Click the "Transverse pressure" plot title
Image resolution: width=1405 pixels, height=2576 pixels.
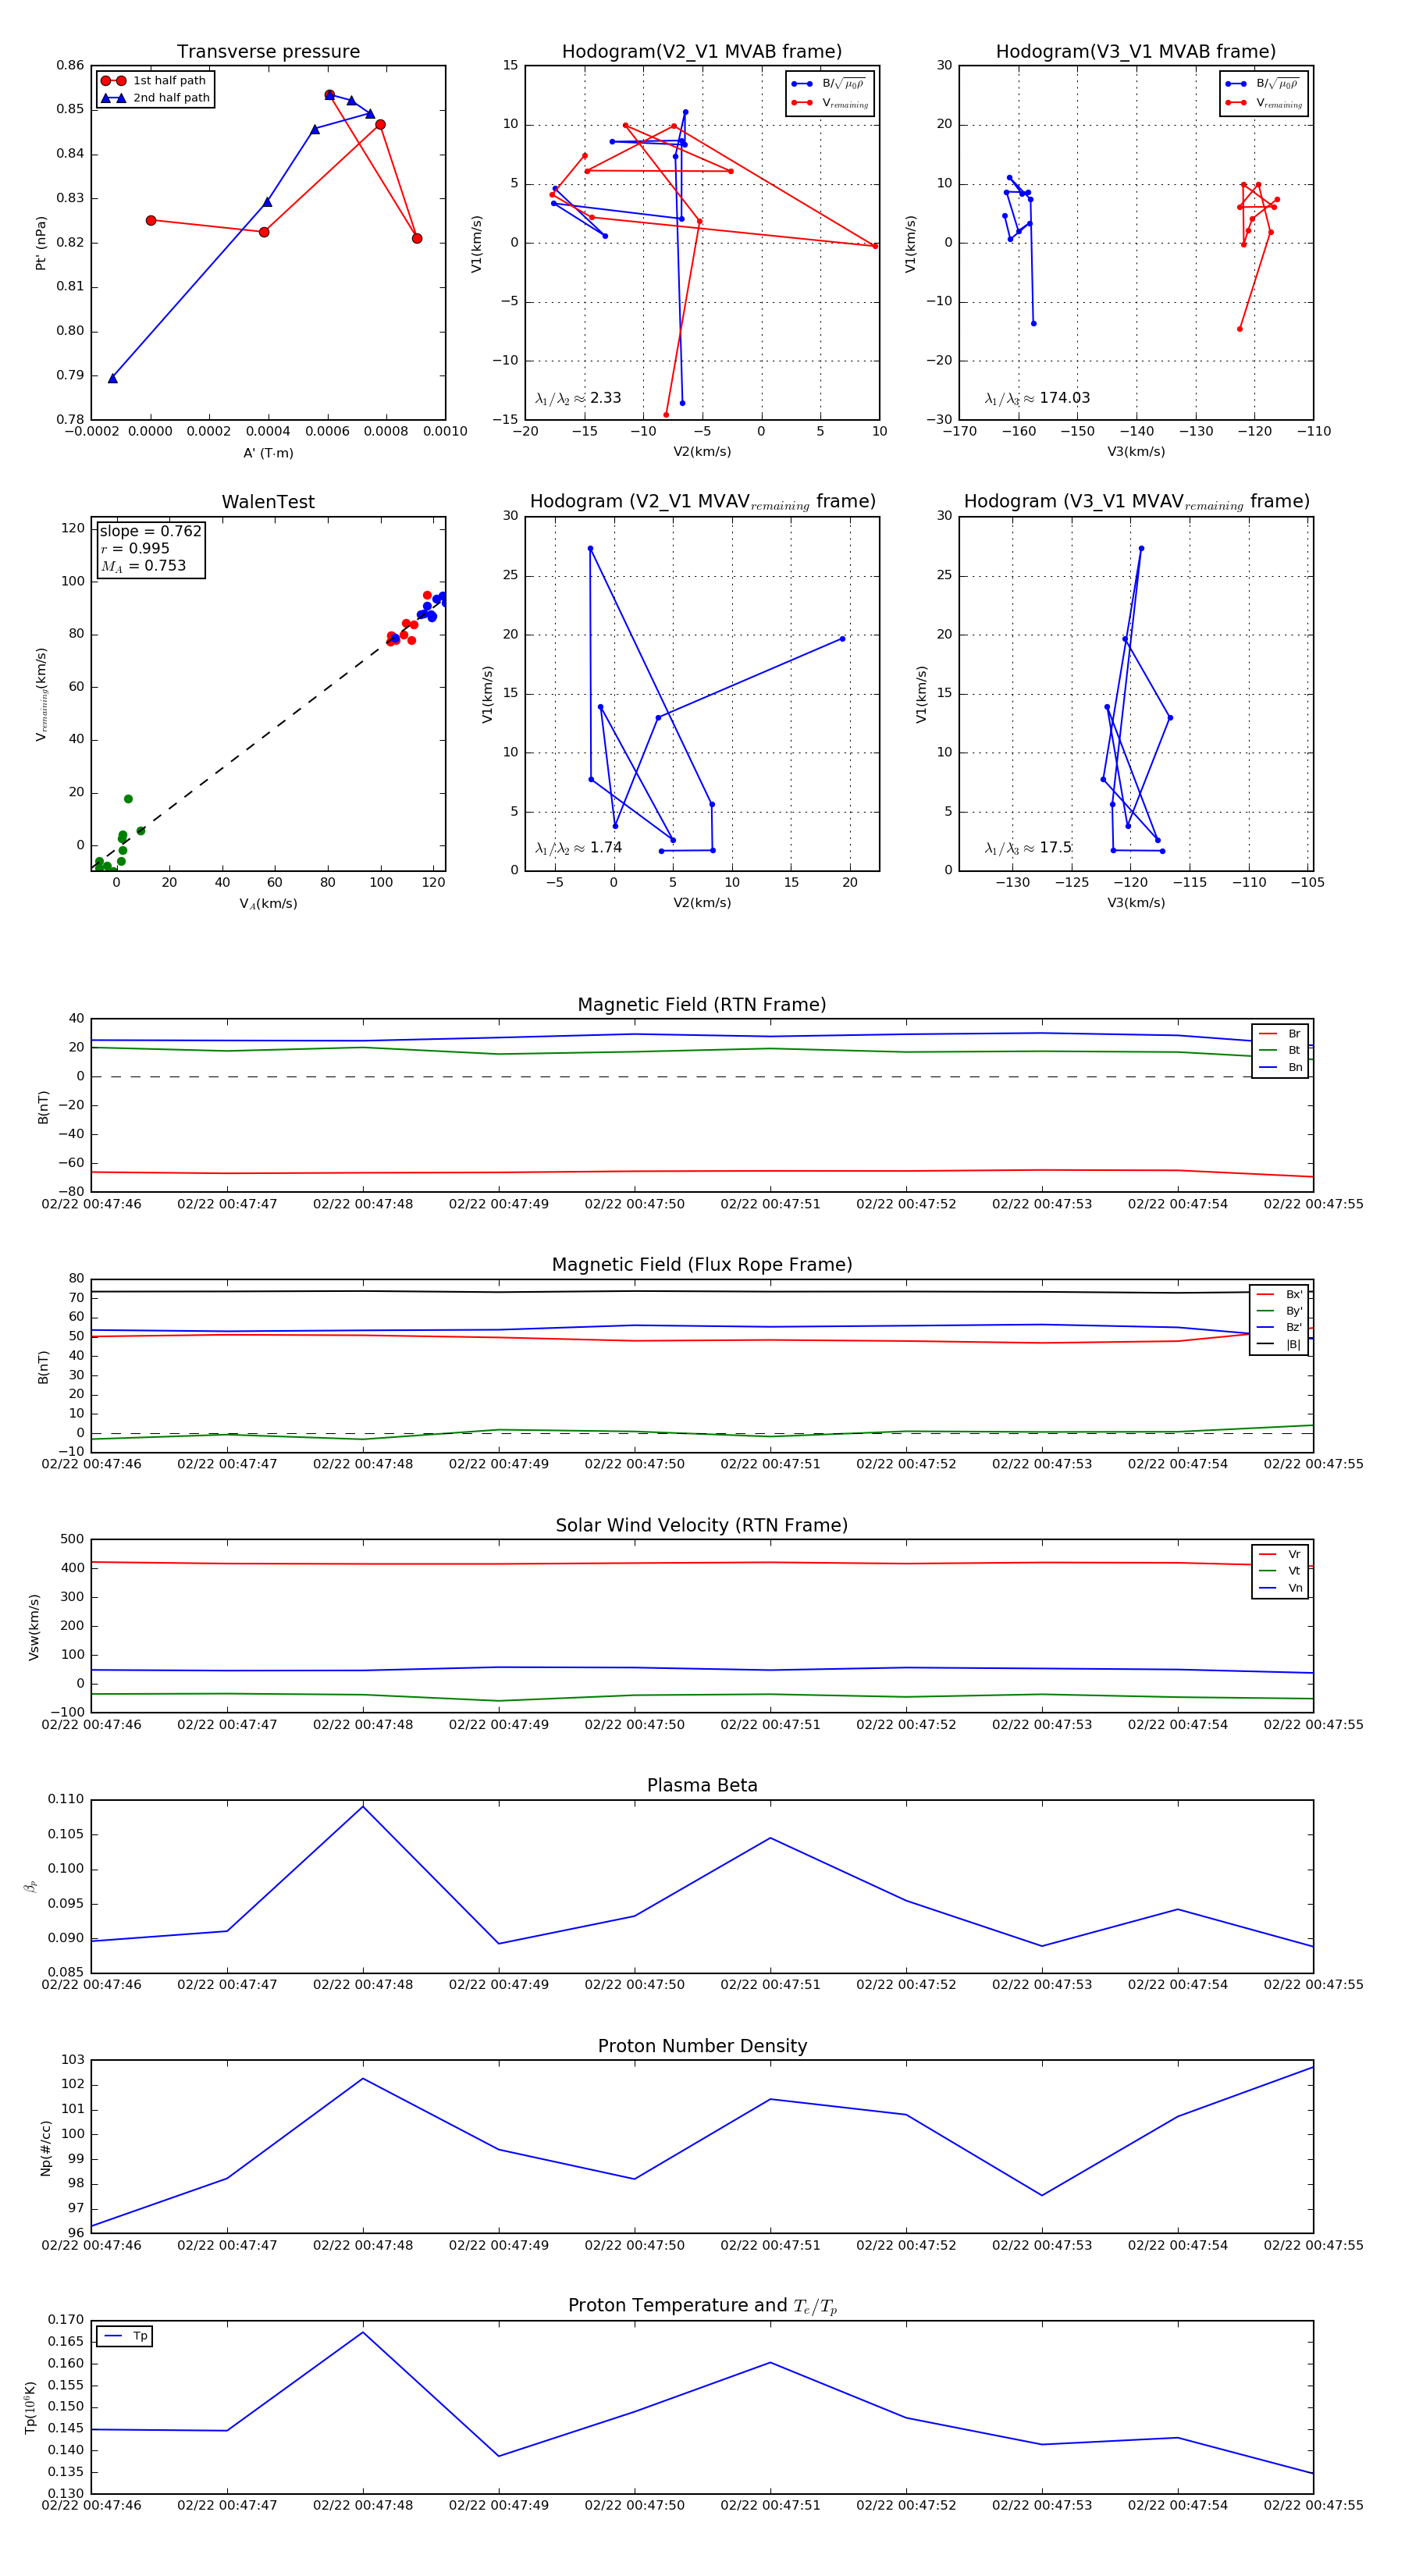(x=268, y=52)
